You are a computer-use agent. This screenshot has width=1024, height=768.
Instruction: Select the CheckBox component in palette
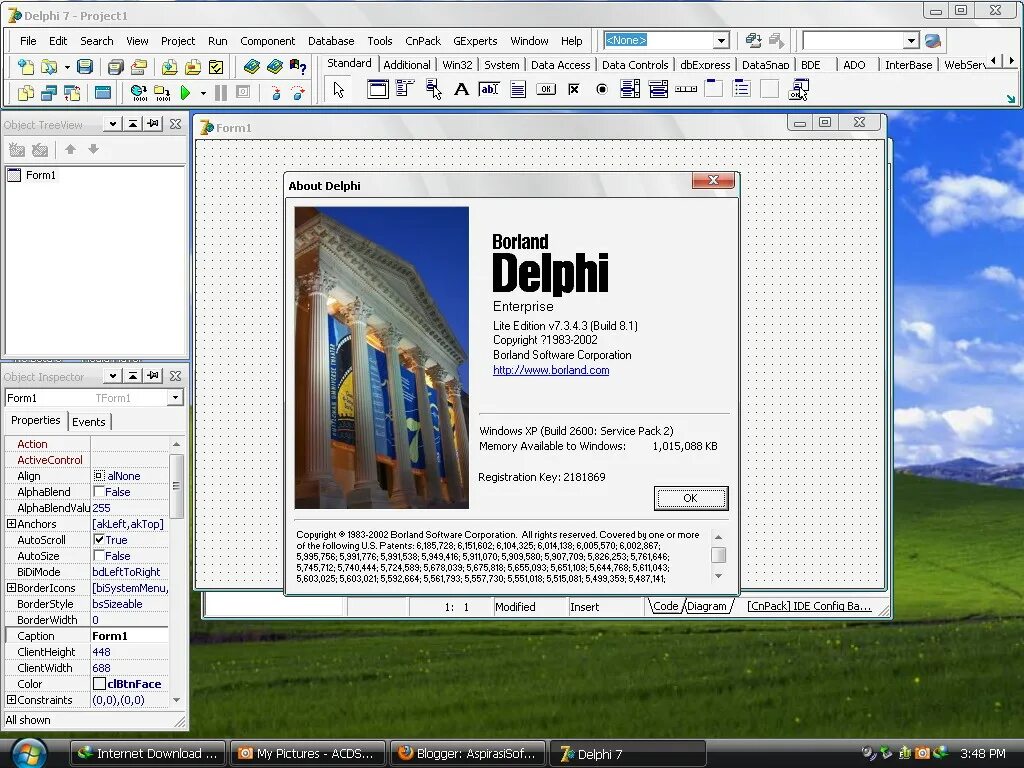[573, 89]
